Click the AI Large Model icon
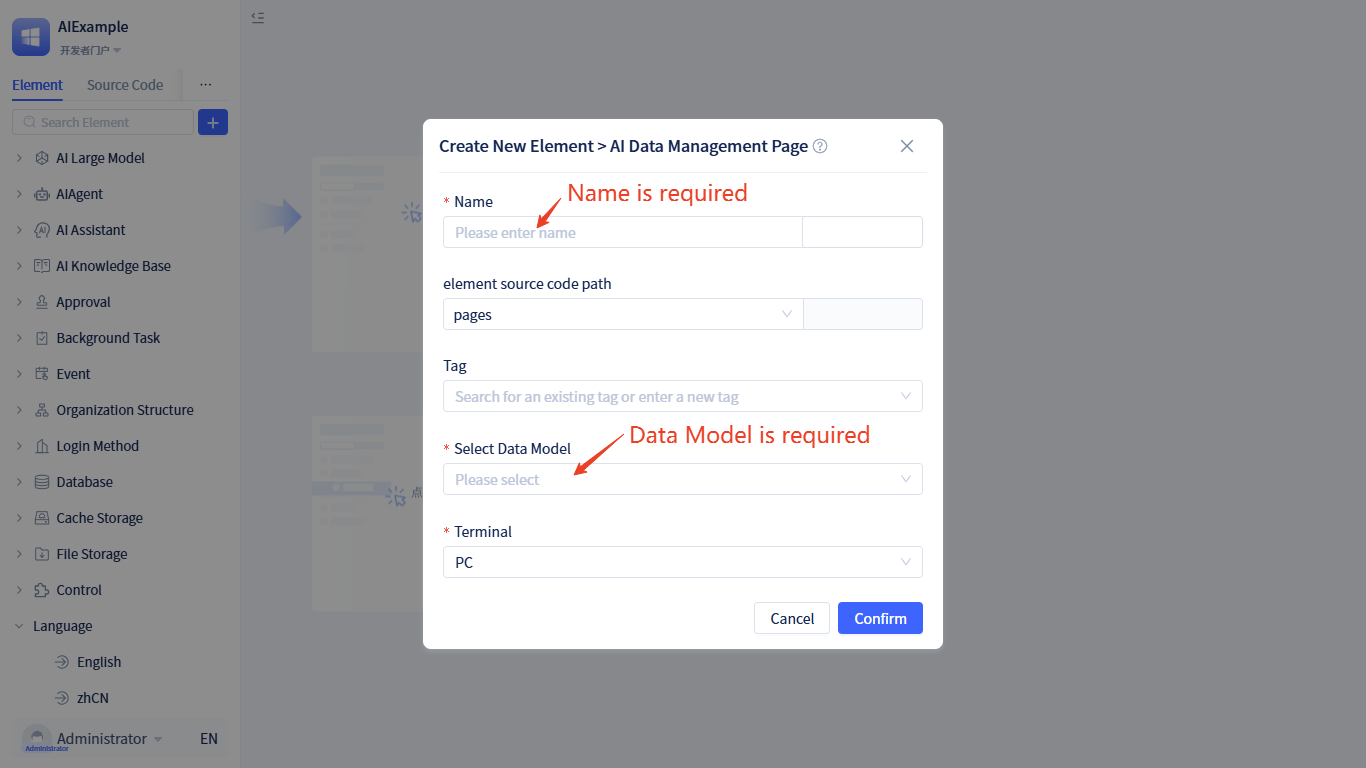 pos(42,158)
